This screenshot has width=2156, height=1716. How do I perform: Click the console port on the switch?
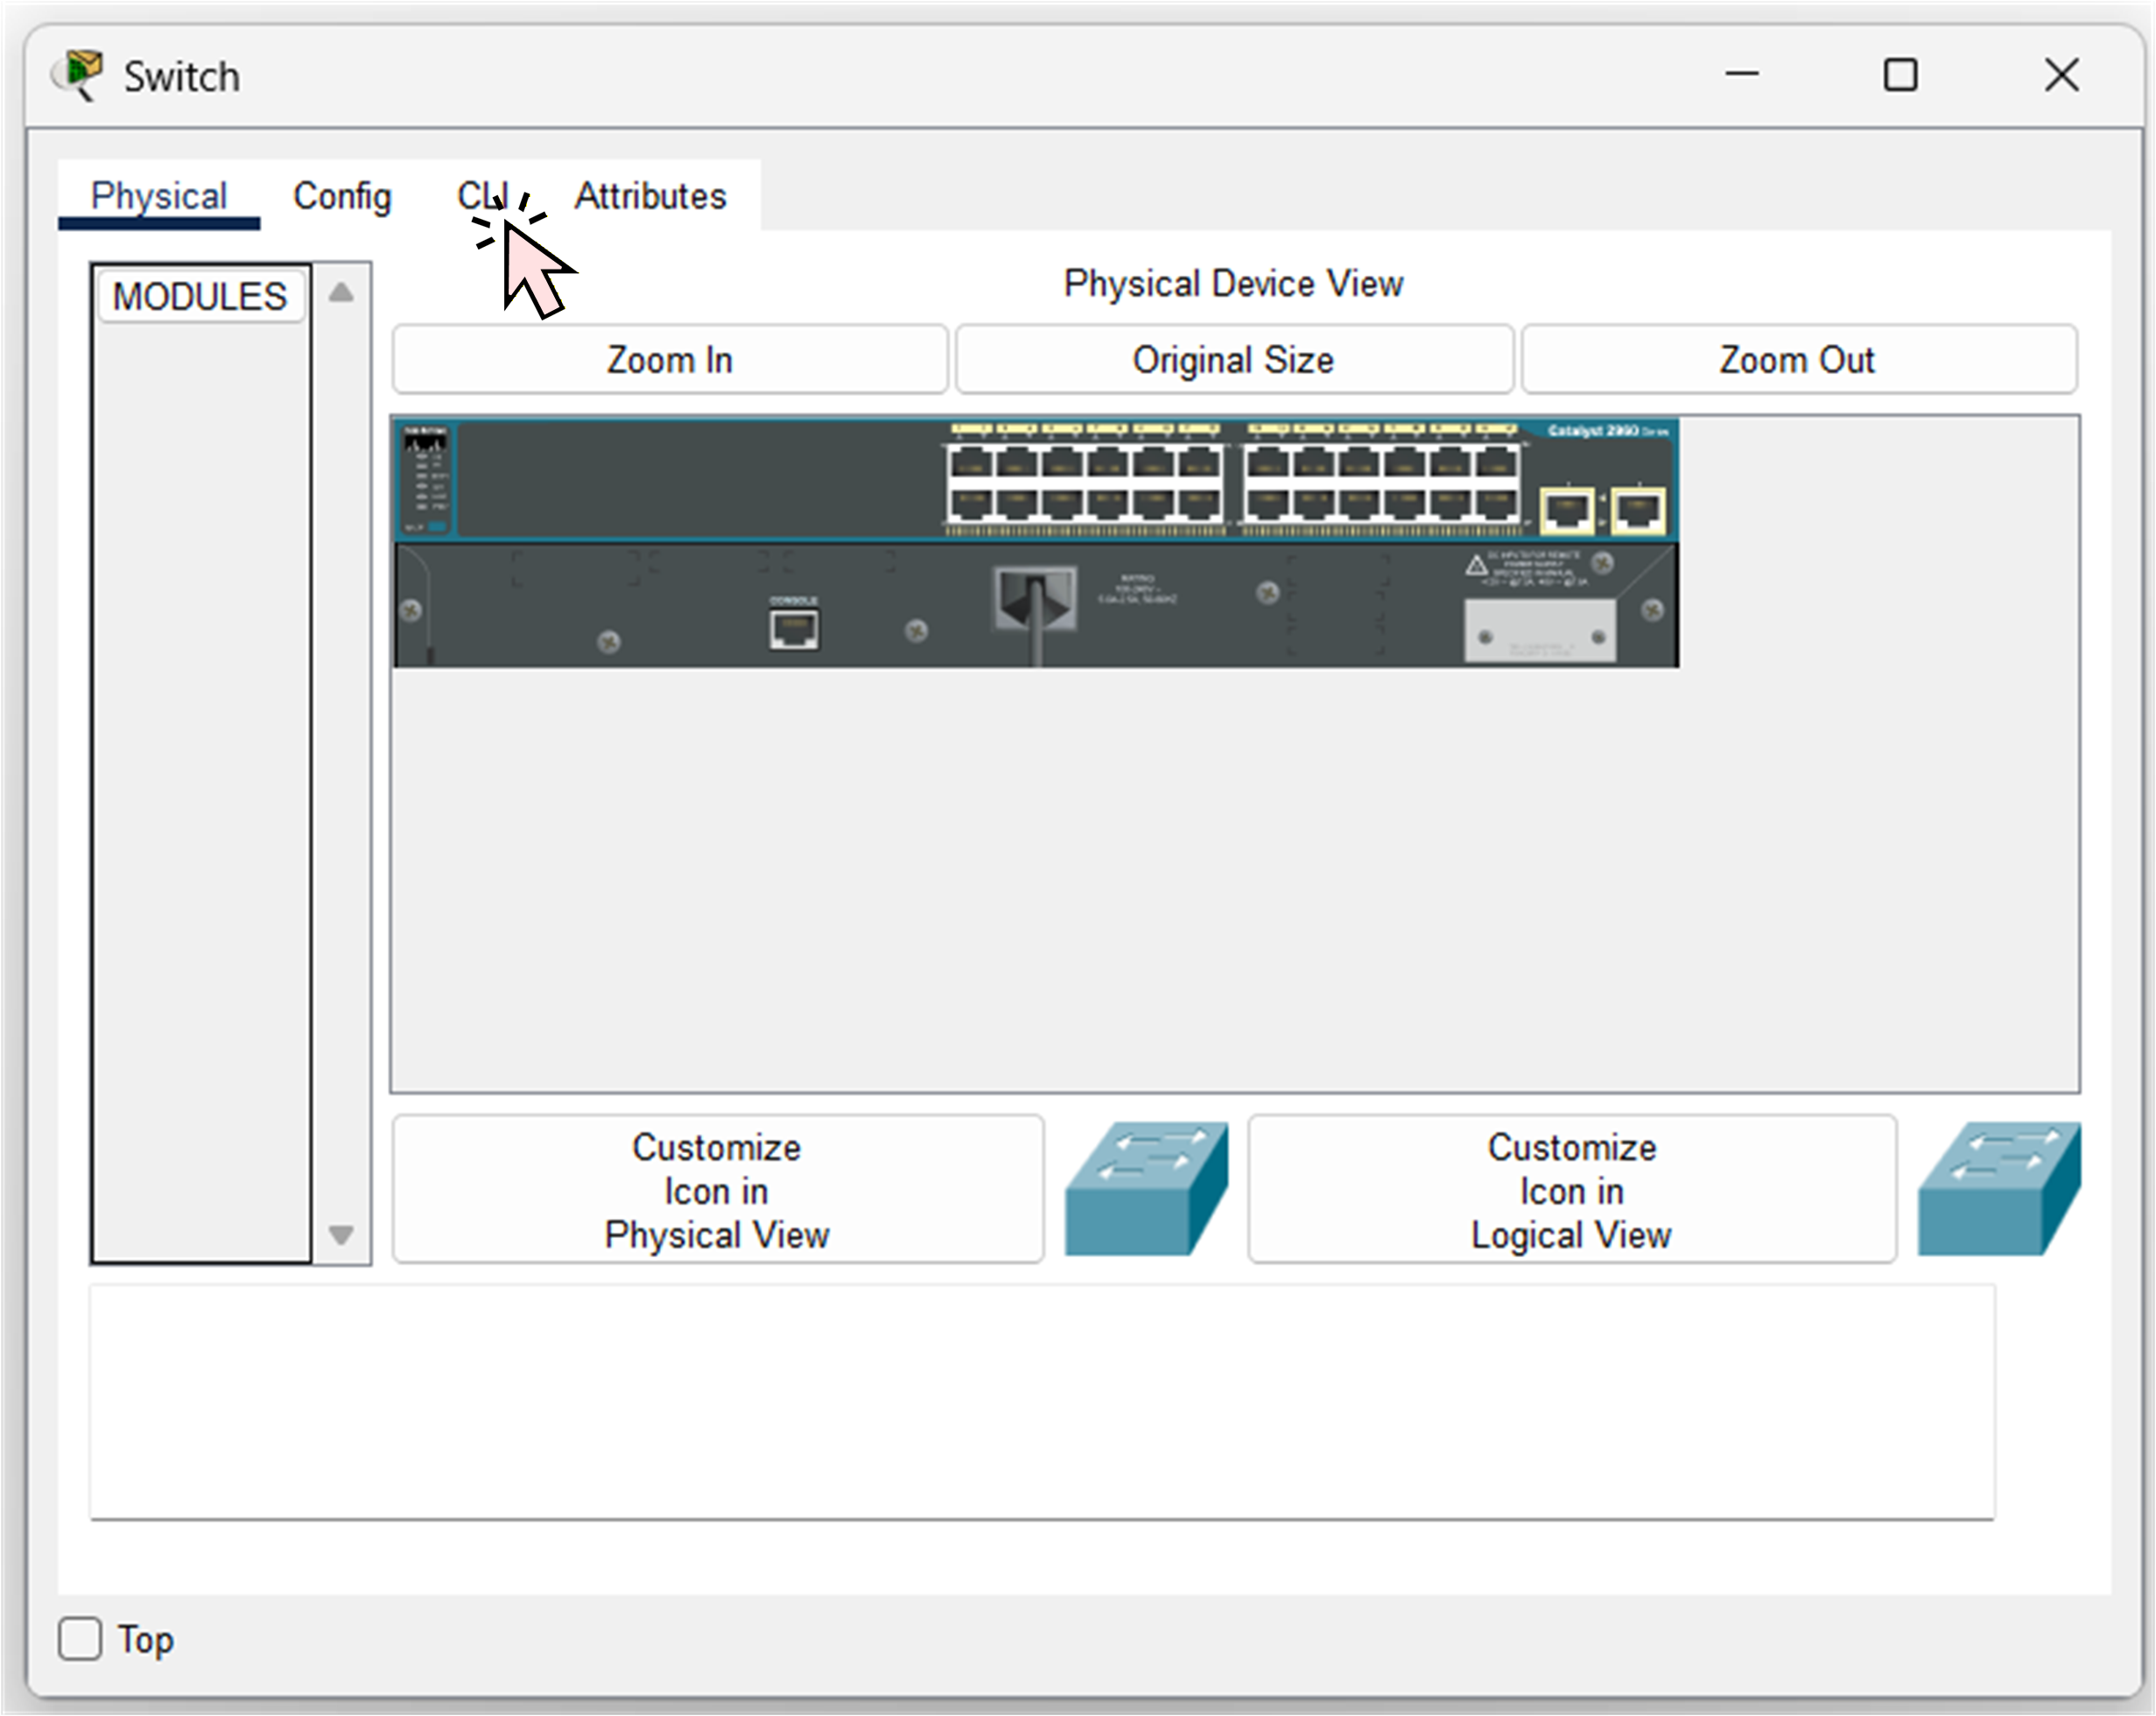click(793, 627)
